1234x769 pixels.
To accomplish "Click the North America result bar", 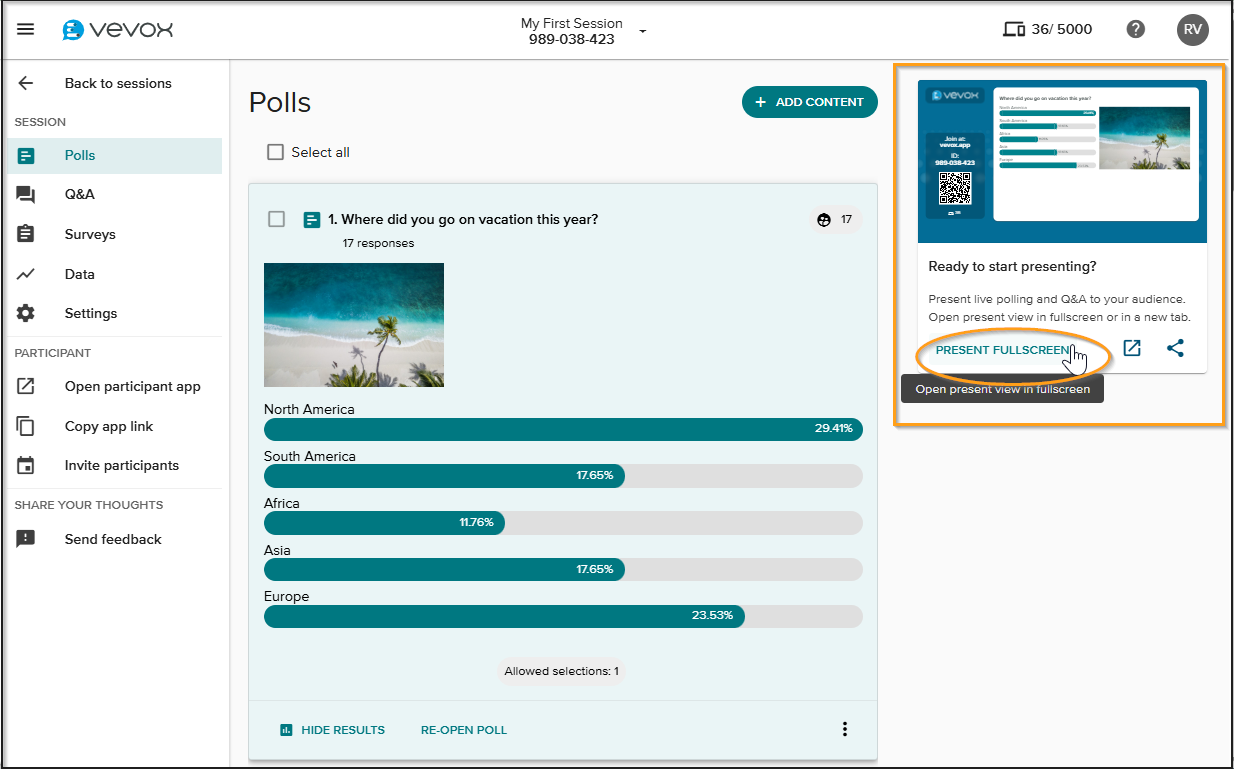I will tap(562, 429).
